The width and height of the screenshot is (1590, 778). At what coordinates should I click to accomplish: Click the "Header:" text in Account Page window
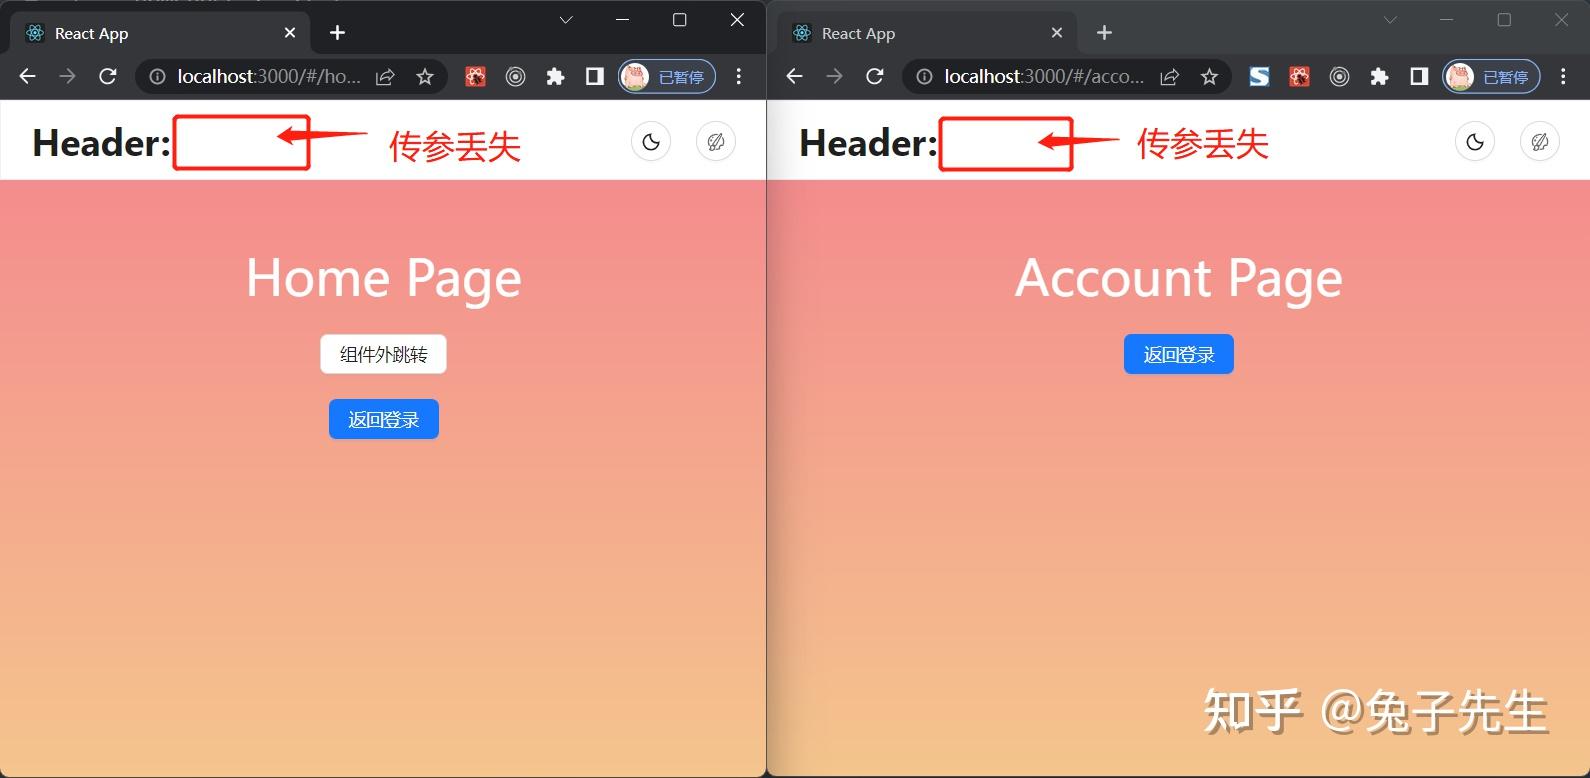pyautogui.click(x=868, y=143)
